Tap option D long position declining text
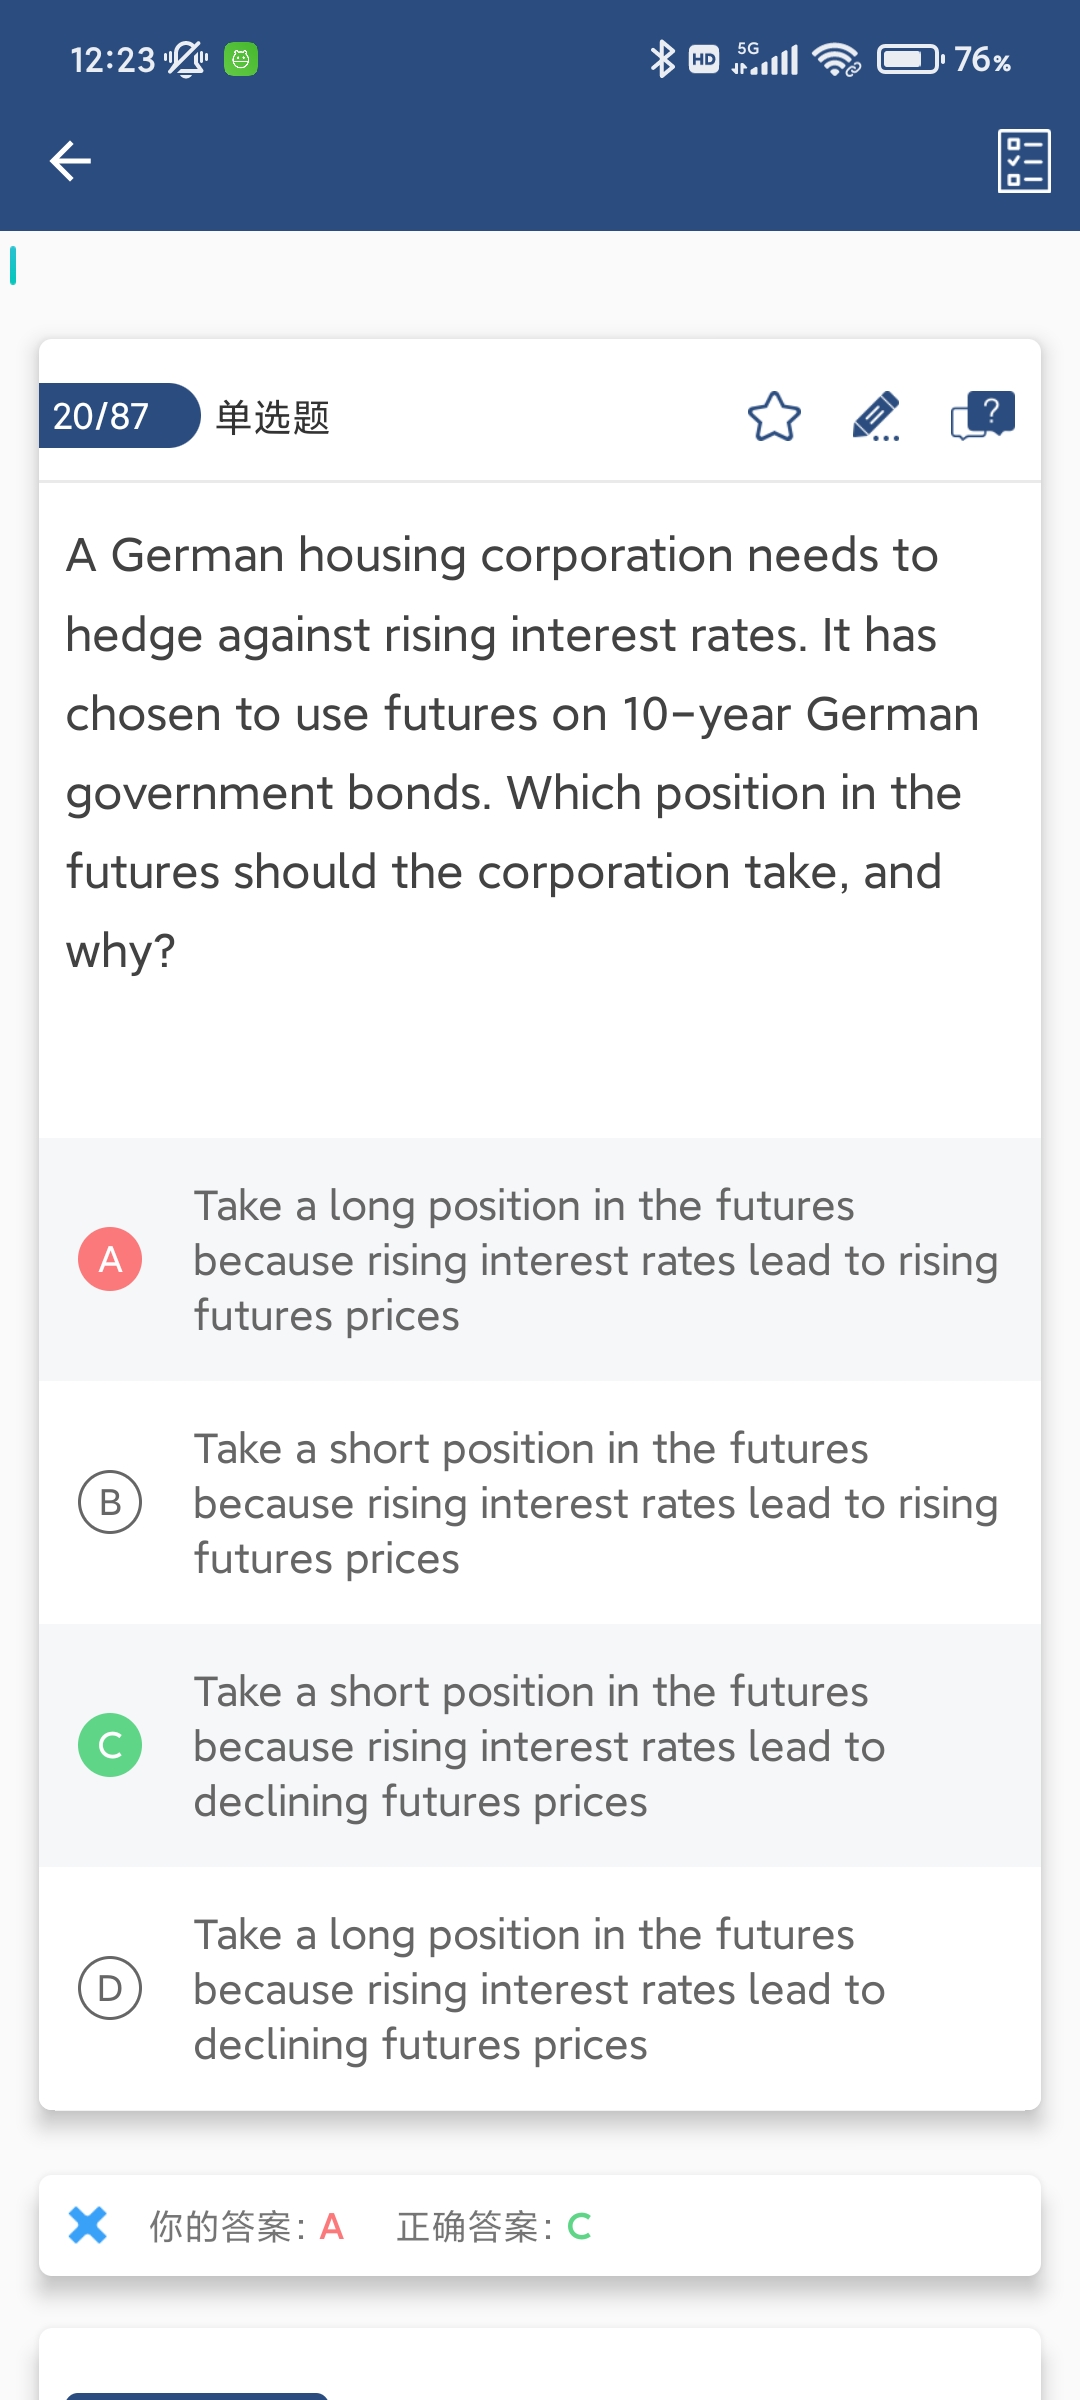Viewport: 1080px width, 2400px height. click(540, 1989)
